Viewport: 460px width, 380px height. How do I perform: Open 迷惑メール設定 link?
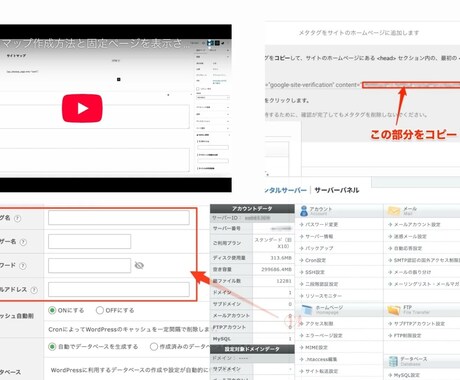tap(410, 237)
